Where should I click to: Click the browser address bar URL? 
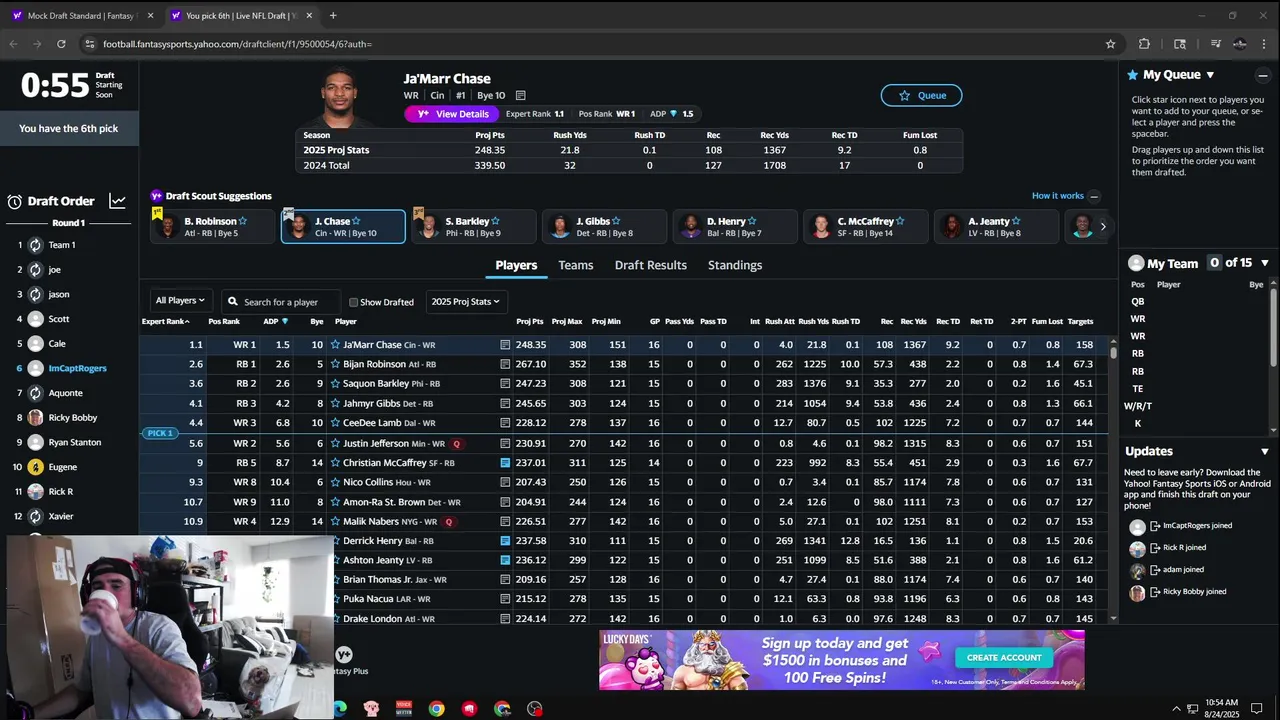tap(237, 44)
